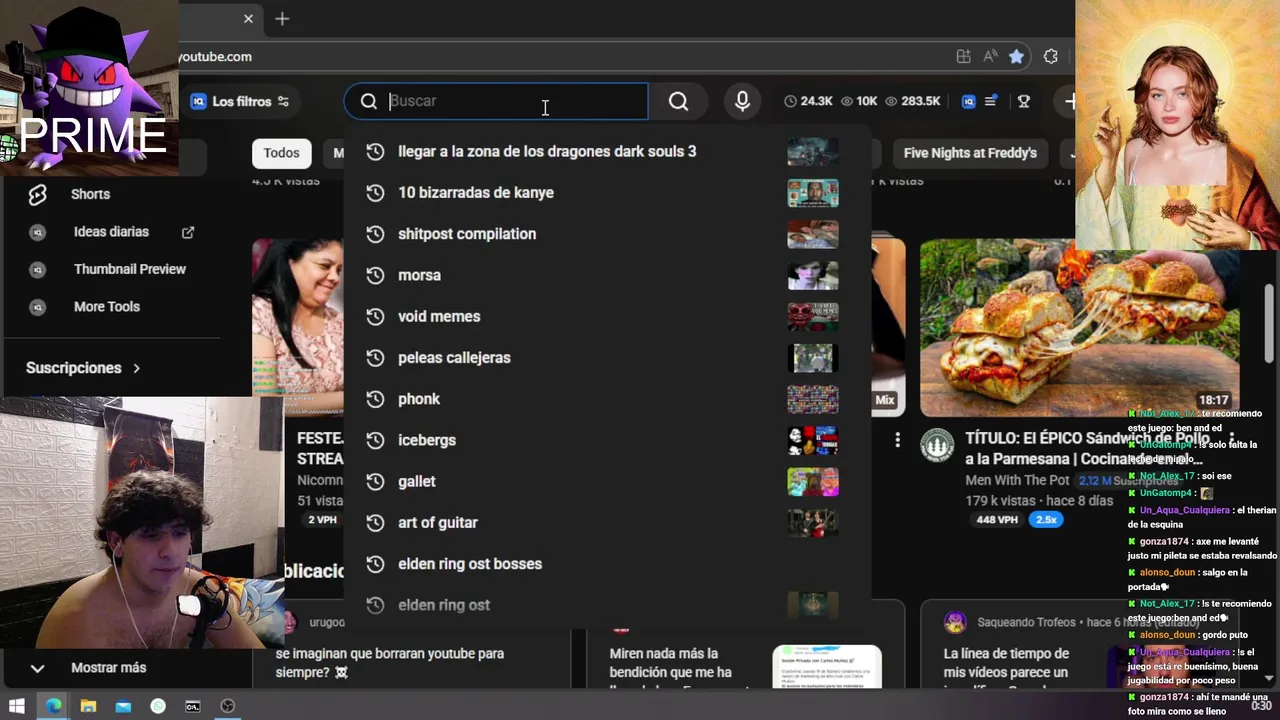The height and width of the screenshot is (720, 1280).
Task: Open Ideas diarias external link icon
Action: point(188,232)
